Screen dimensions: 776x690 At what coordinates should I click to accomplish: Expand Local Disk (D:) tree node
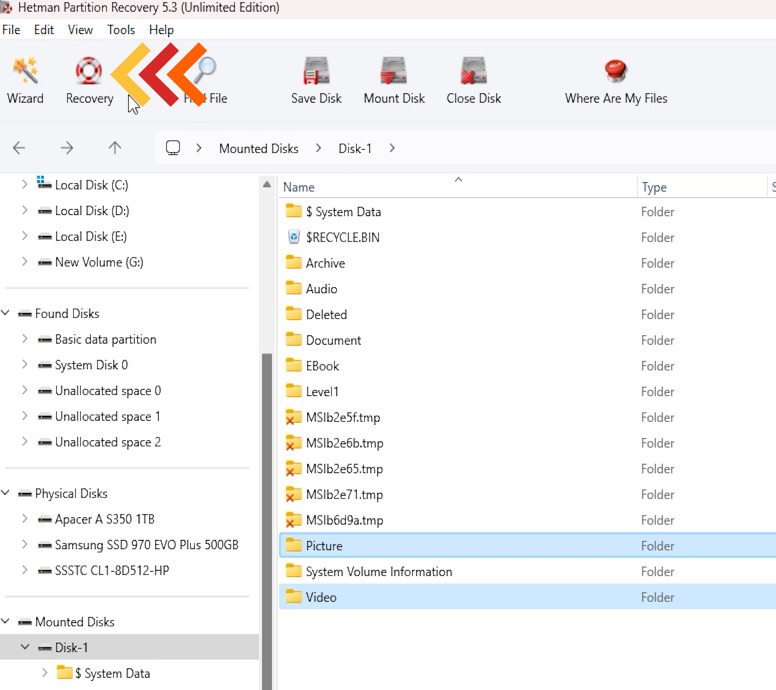[x=24, y=210]
